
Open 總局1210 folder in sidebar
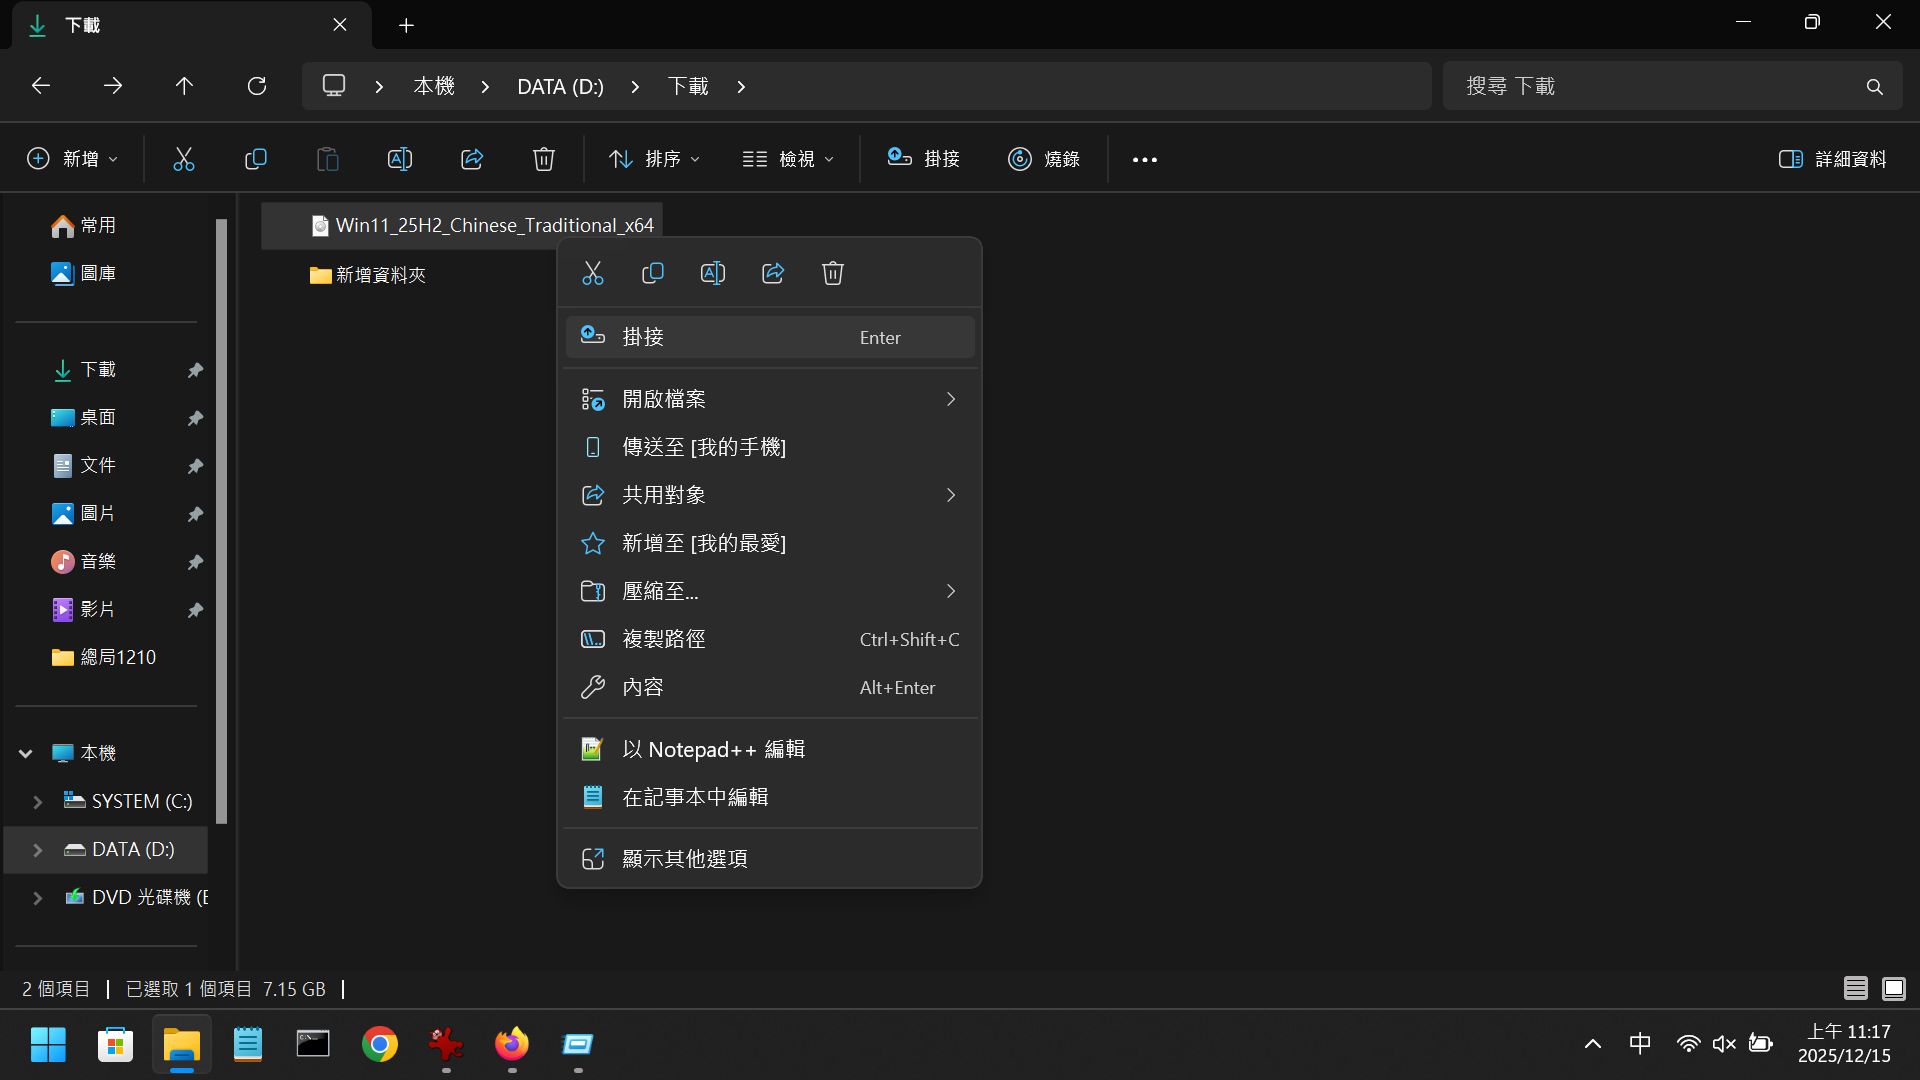[117, 657]
